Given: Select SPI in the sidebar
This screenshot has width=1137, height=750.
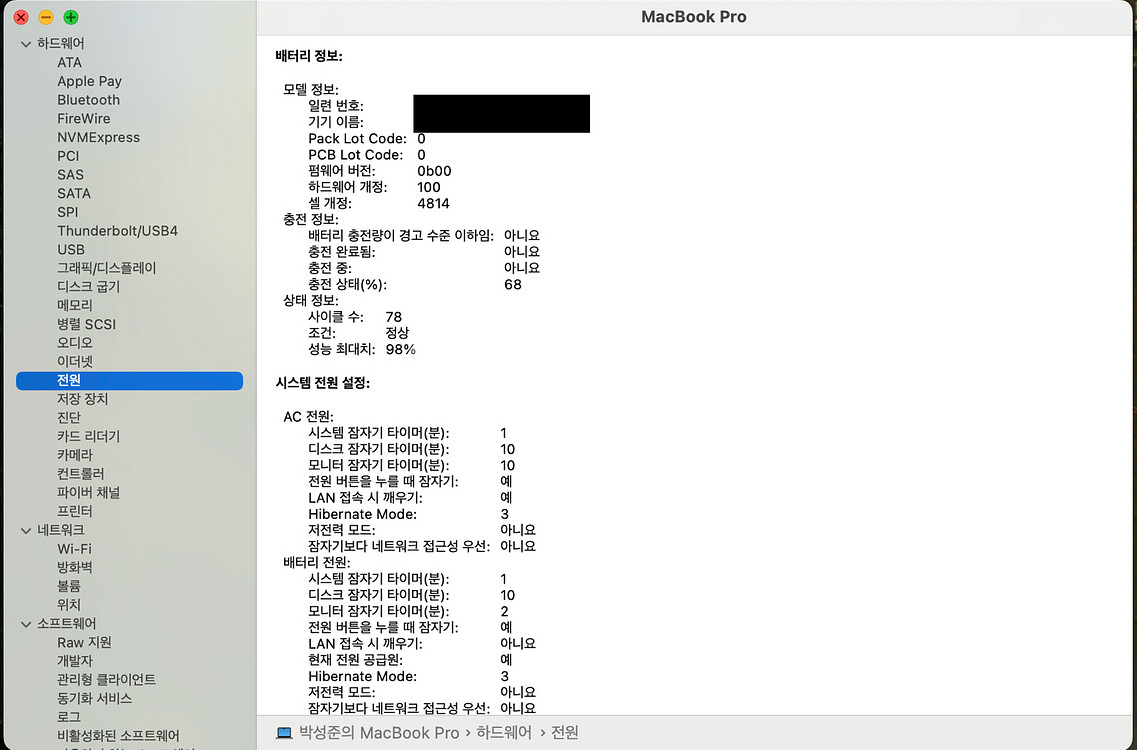Looking at the screenshot, I should [67, 212].
